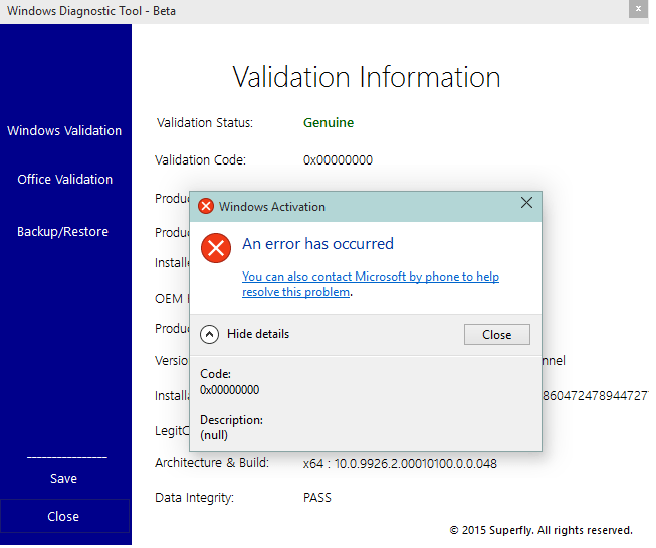Open the contact Microsoft by phone link

[x=370, y=284]
